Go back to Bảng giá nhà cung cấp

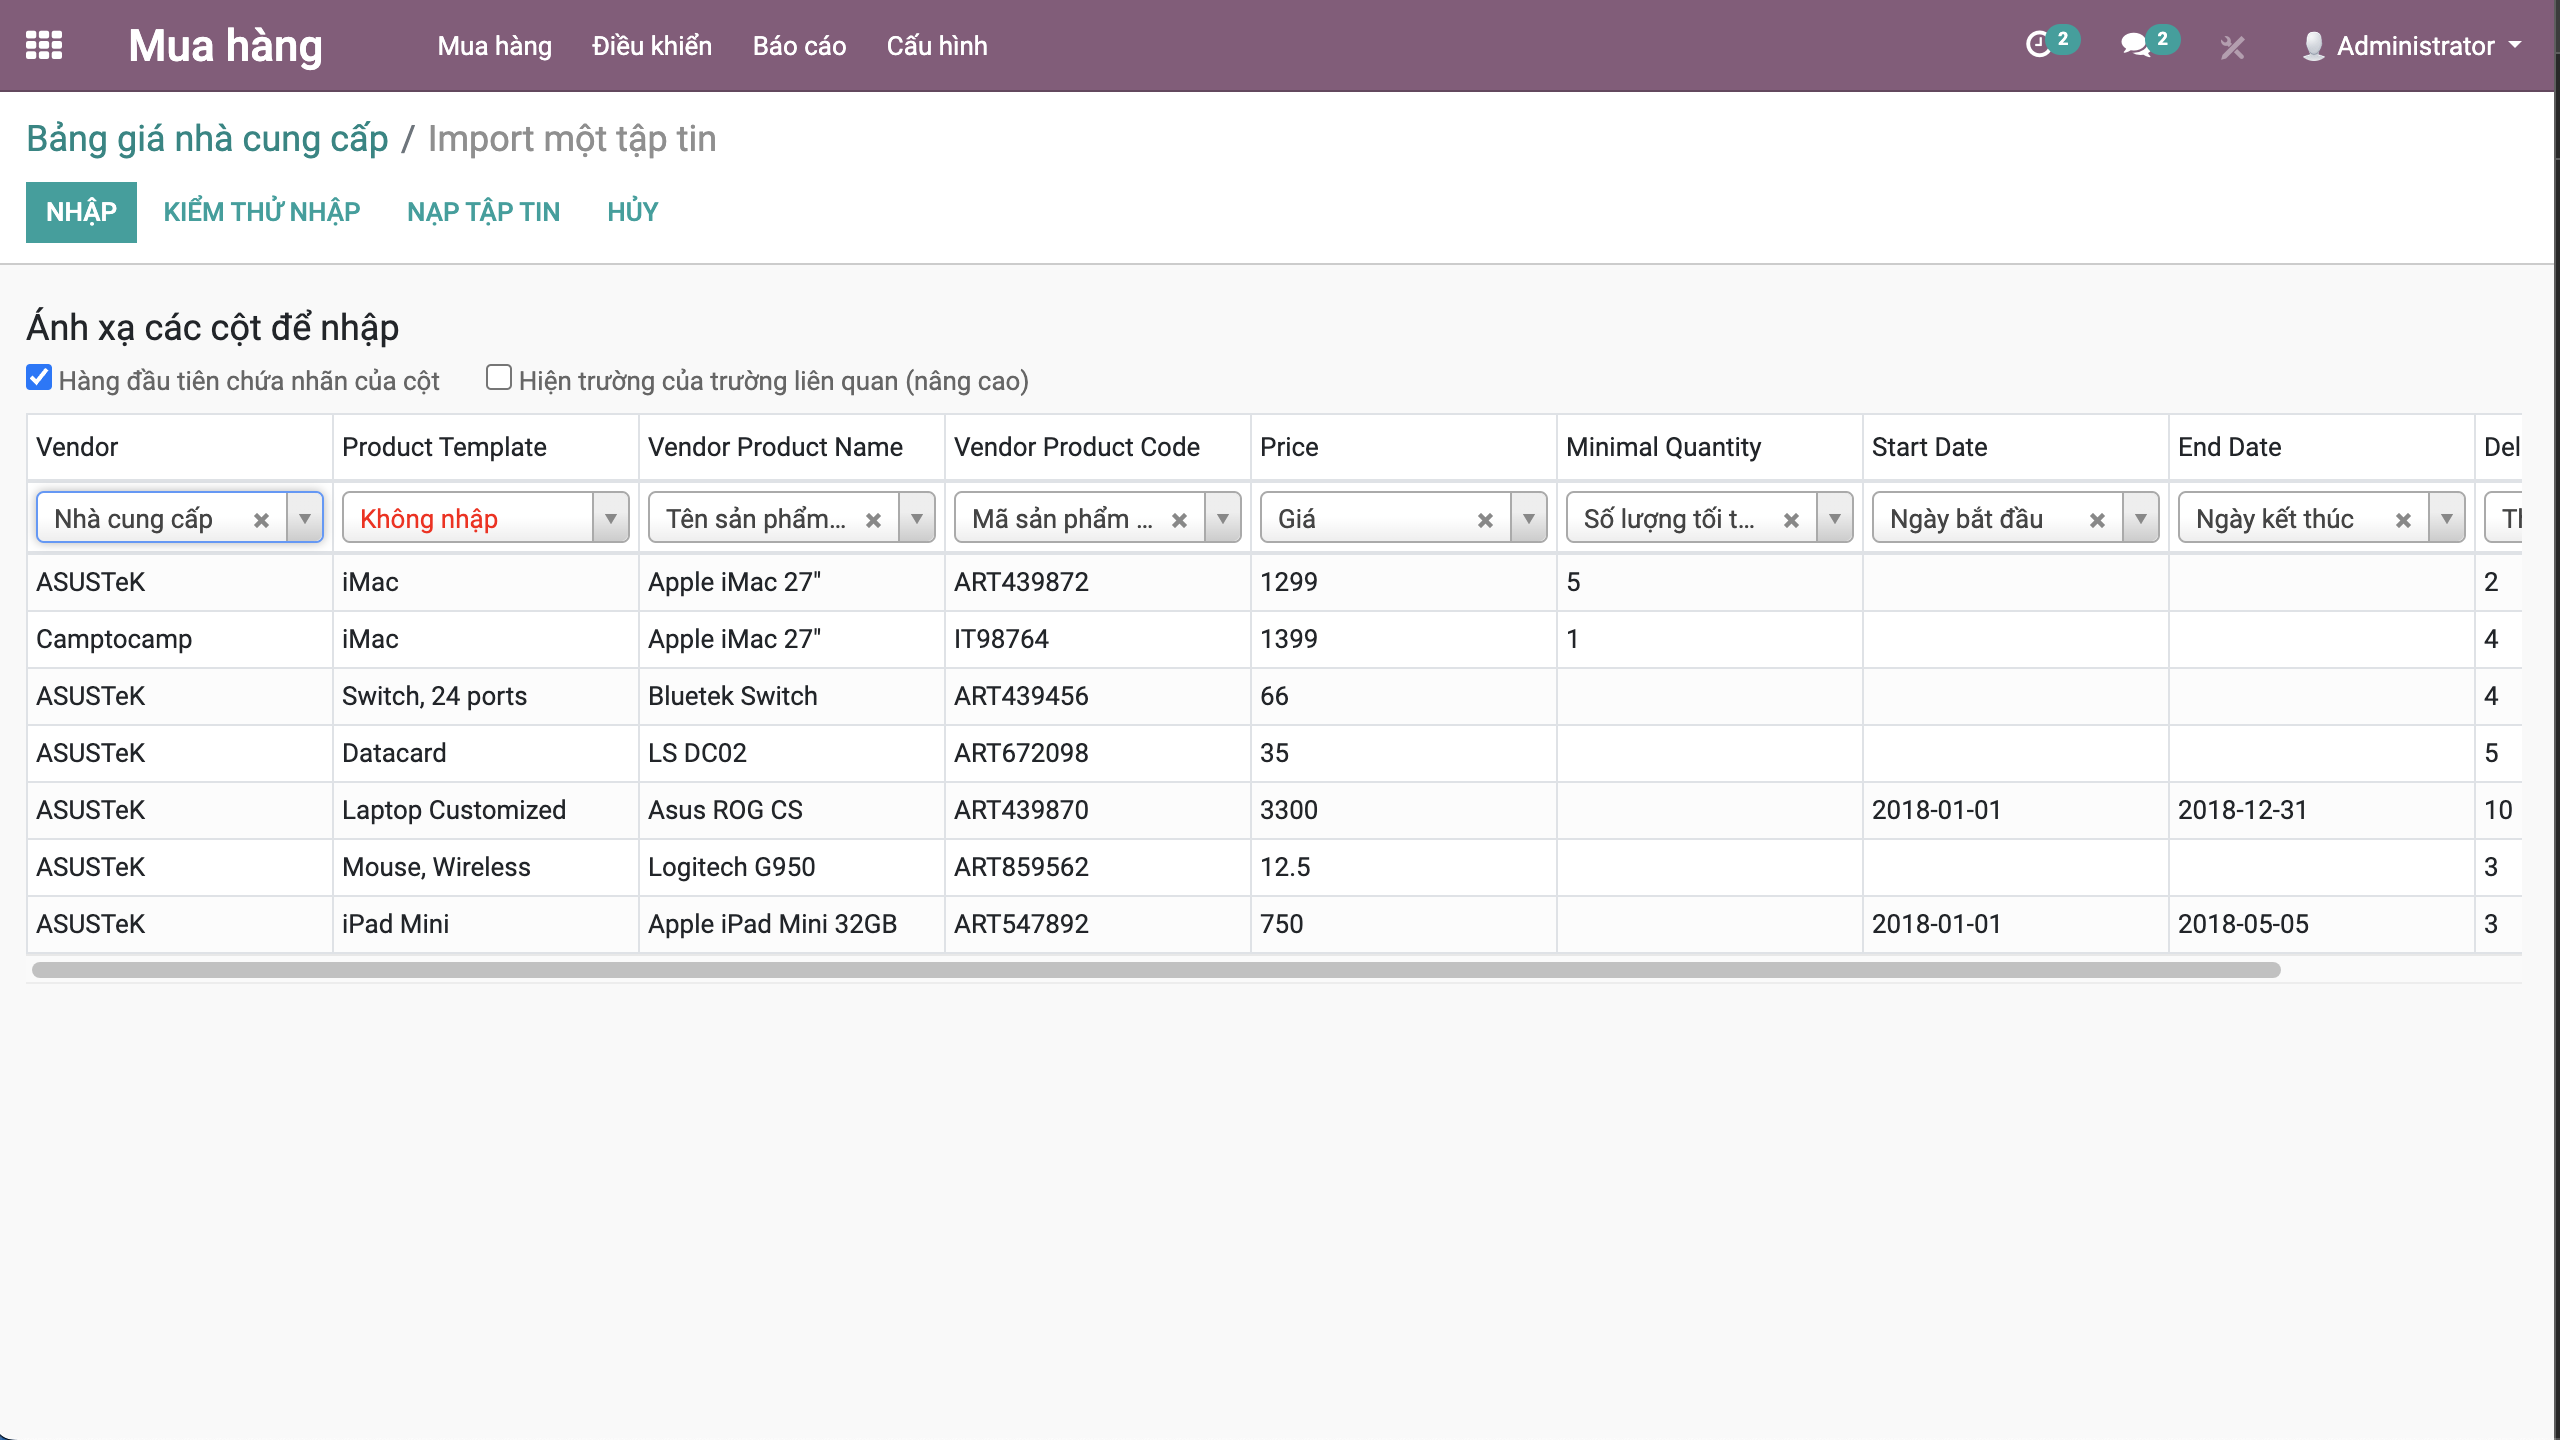pos(207,139)
